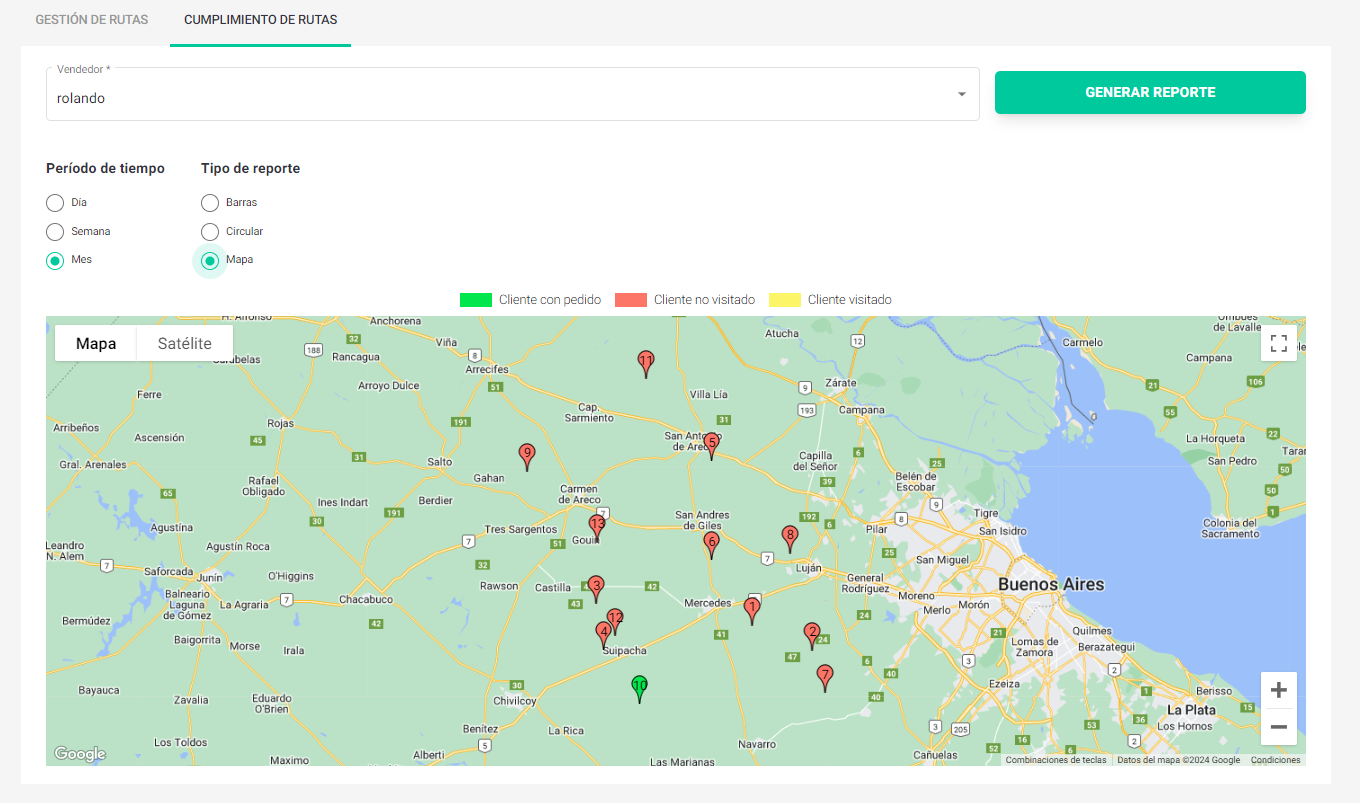
Task: Open map Condiciones link
Action: tap(1276, 760)
